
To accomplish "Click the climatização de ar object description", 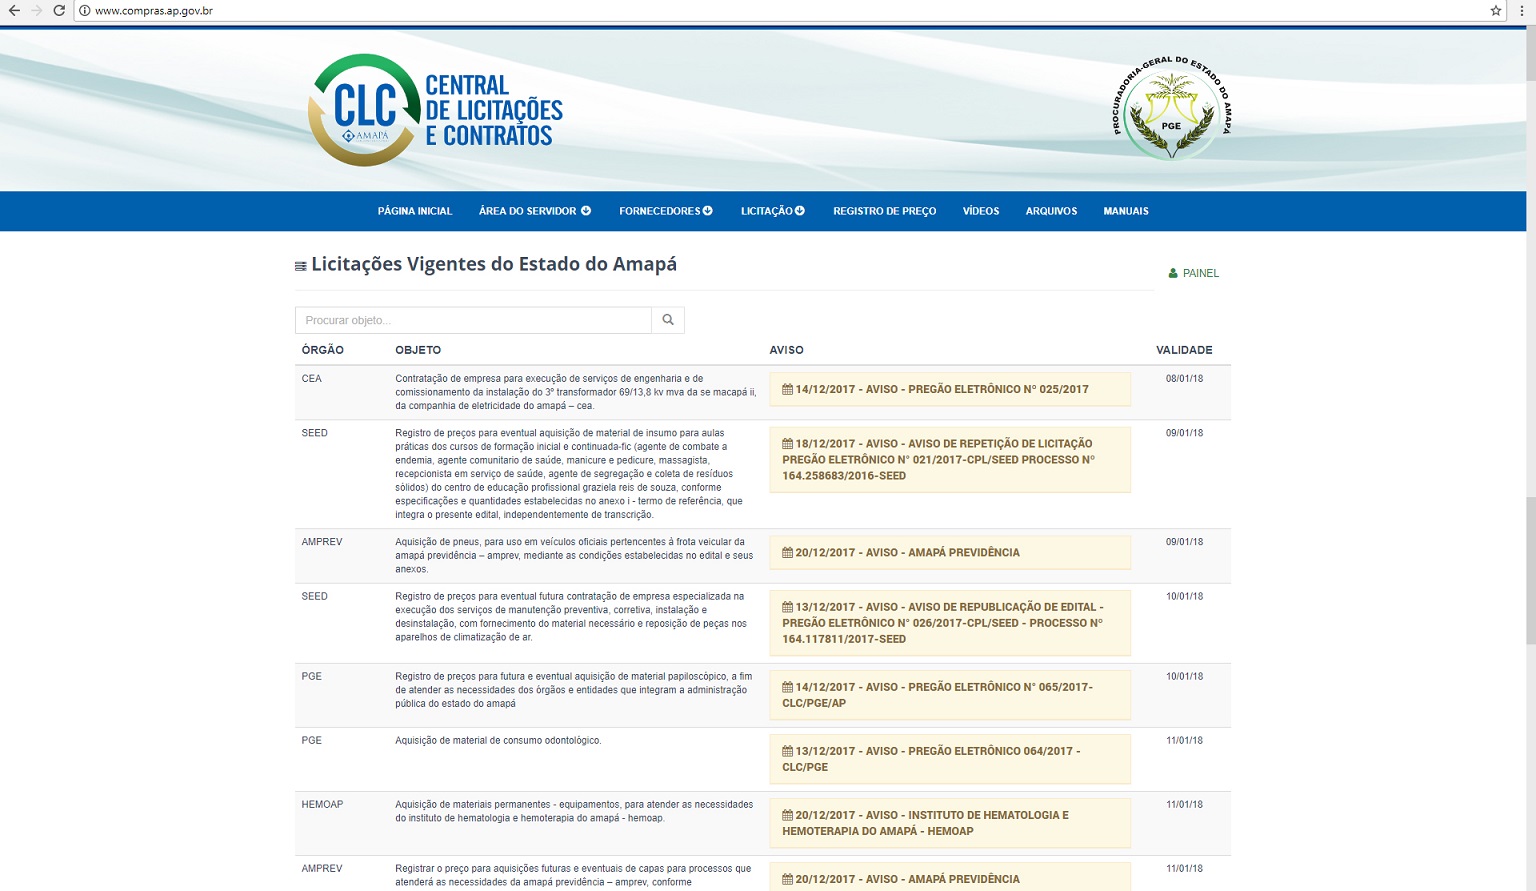I will coord(571,617).
